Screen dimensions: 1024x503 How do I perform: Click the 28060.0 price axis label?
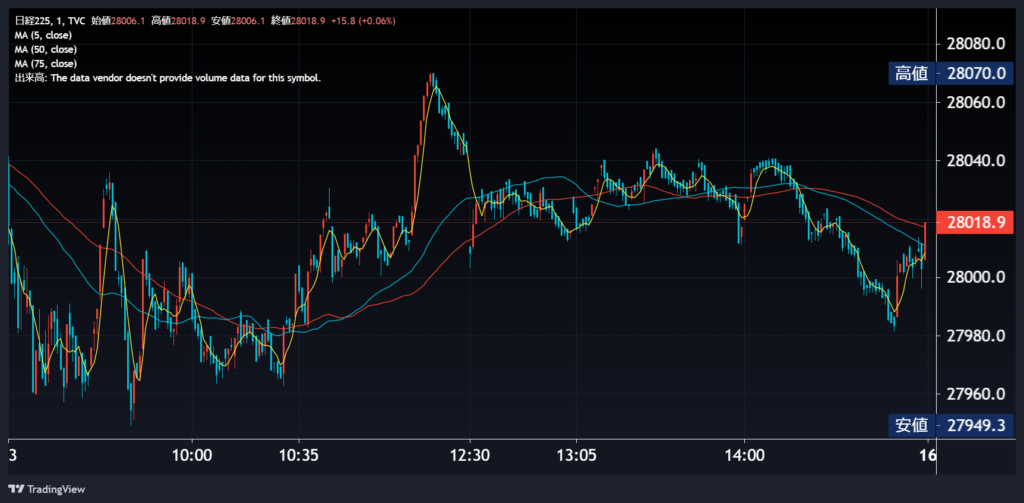pos(976,103)
